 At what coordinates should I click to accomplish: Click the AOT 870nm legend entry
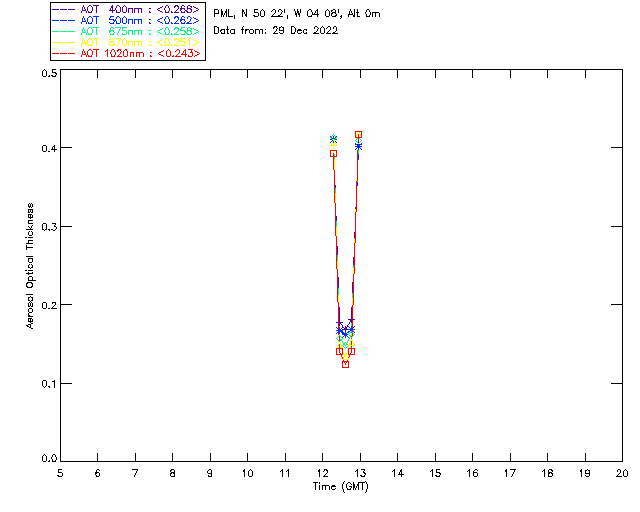(126, 42)
